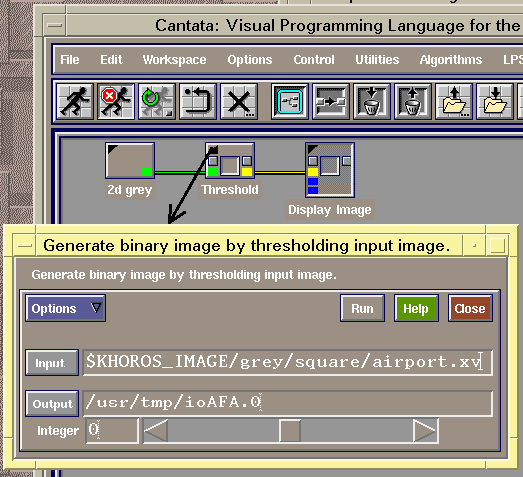
Task: Click the Input file browse button
Action: click(x=52, y=363)
